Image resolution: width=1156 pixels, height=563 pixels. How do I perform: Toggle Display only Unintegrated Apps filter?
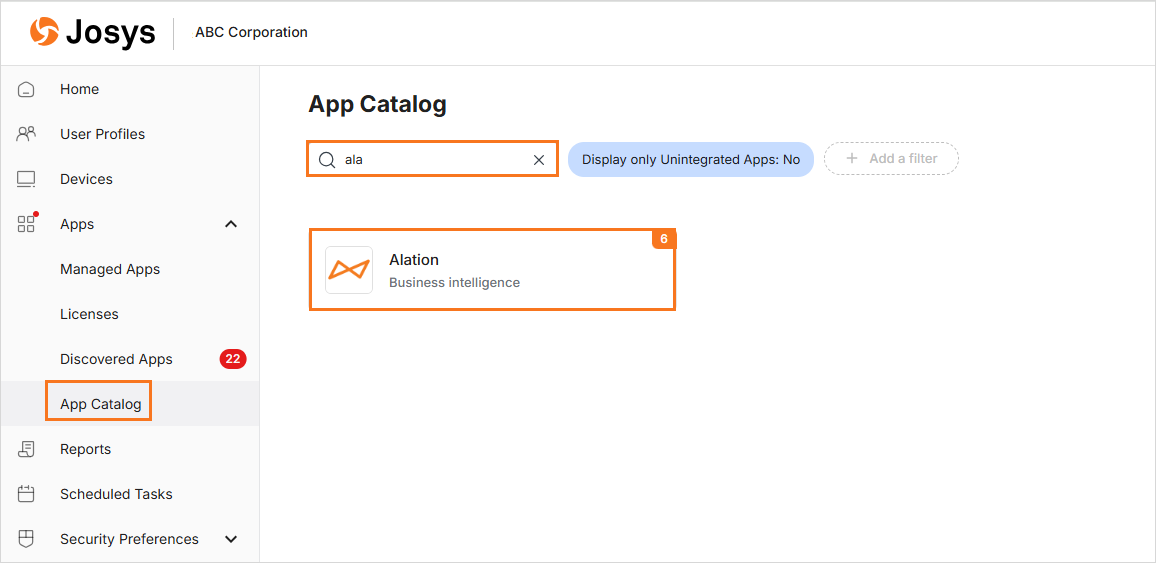(x=691, y=159)
